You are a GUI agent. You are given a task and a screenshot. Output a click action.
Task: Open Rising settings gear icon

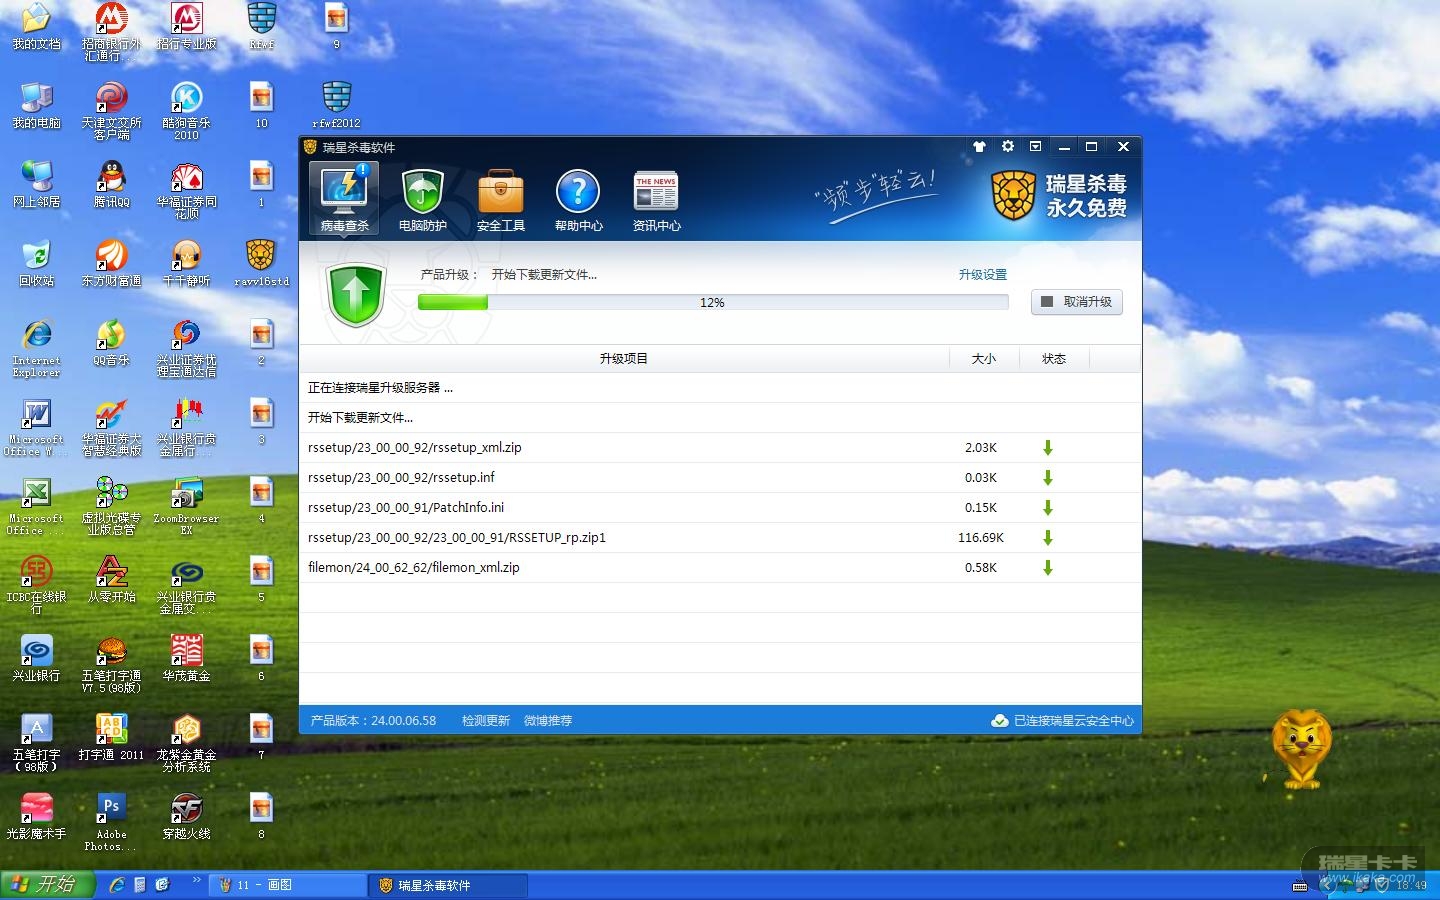click(1007, 147)
